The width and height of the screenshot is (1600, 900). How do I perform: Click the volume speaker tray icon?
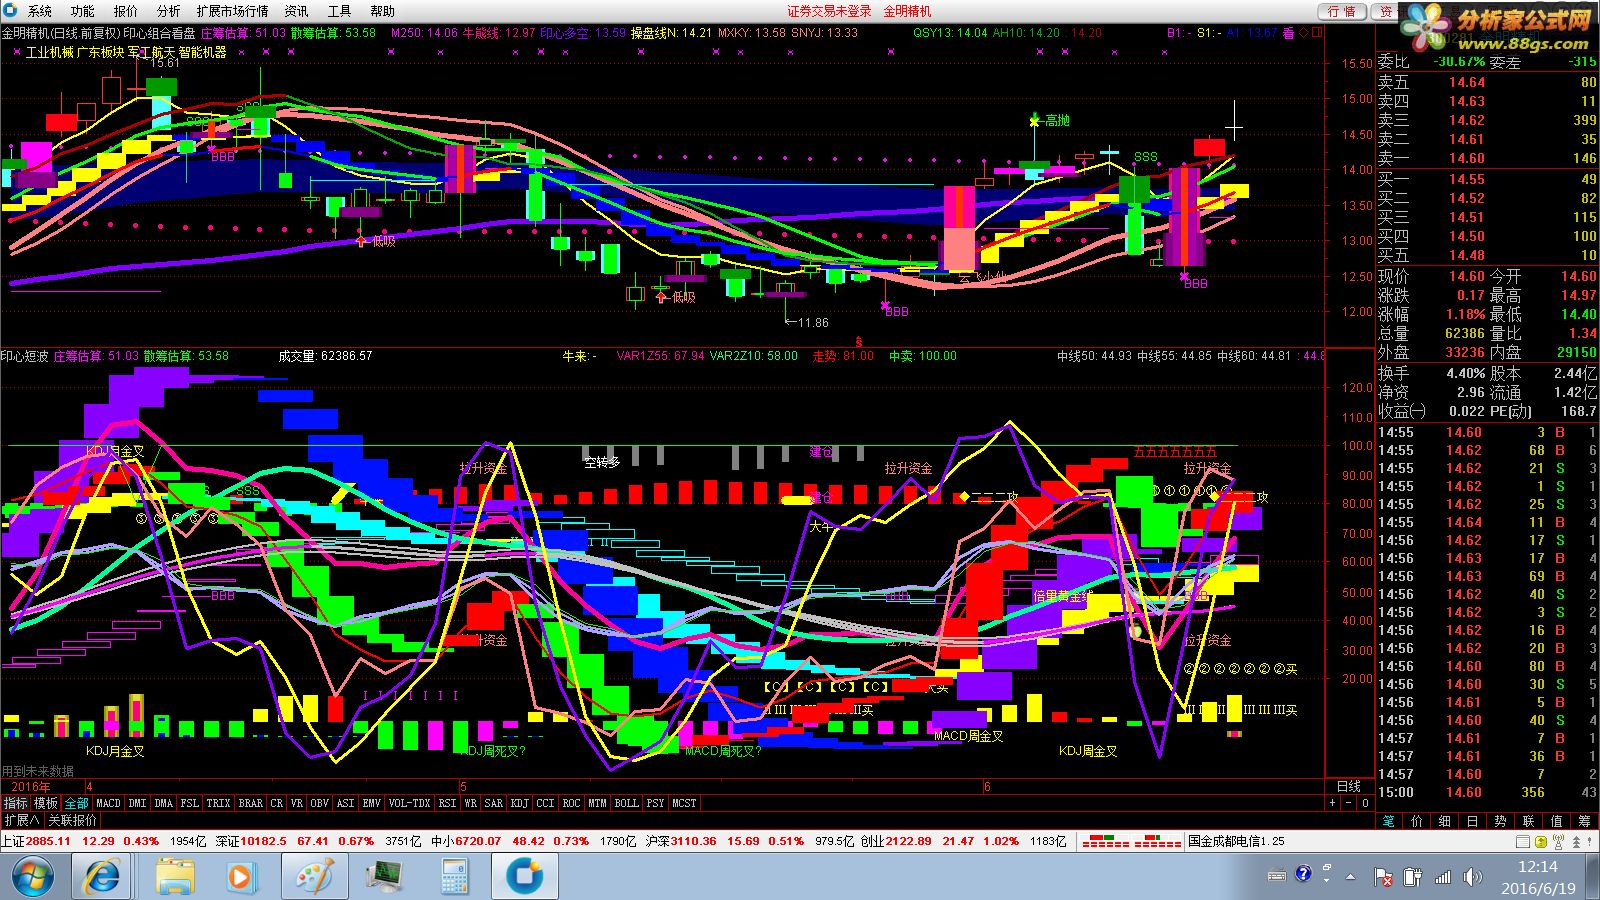[x=1471, y=877]
